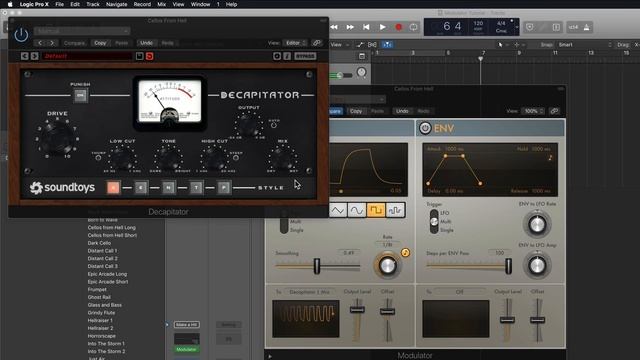Open the Mix menu
This screenshot has width=640, height=360.
coord(162,4)
